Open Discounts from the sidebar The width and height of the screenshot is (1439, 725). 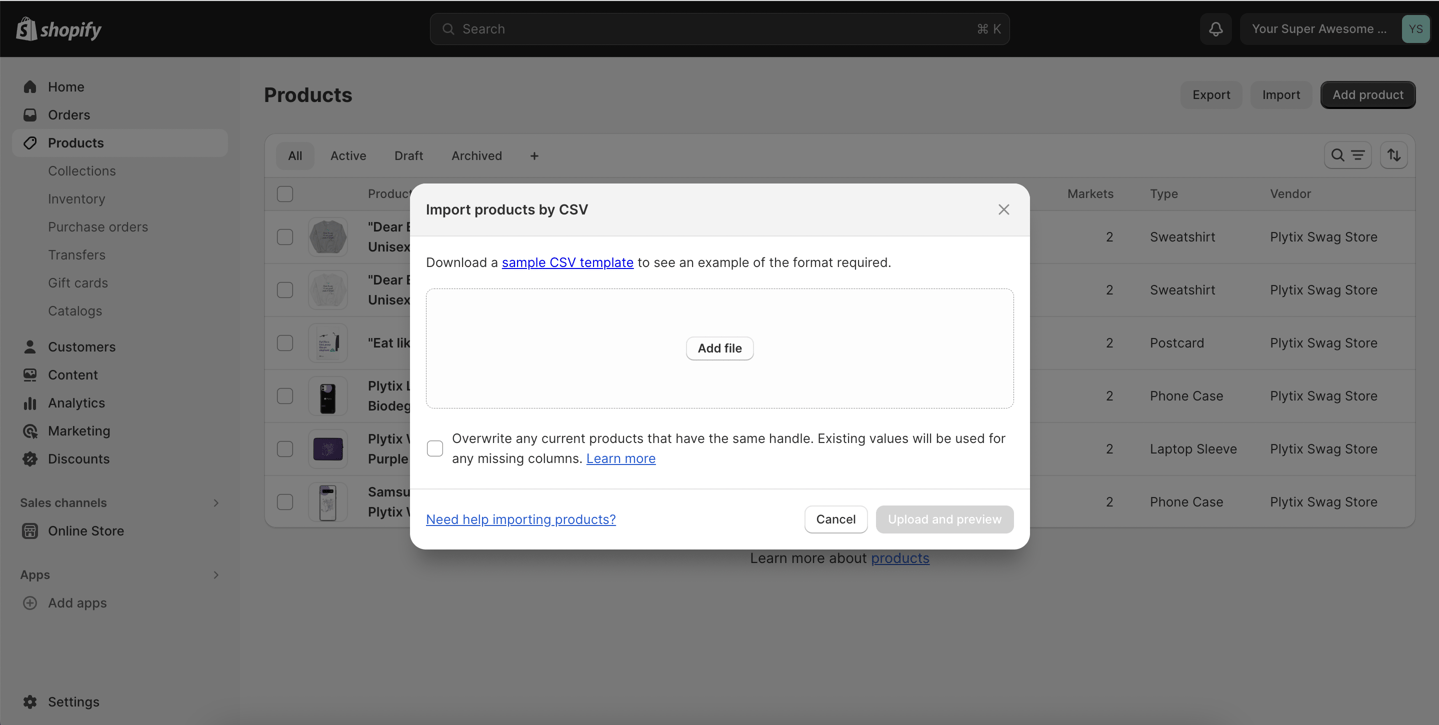click(x=76, y=459)
